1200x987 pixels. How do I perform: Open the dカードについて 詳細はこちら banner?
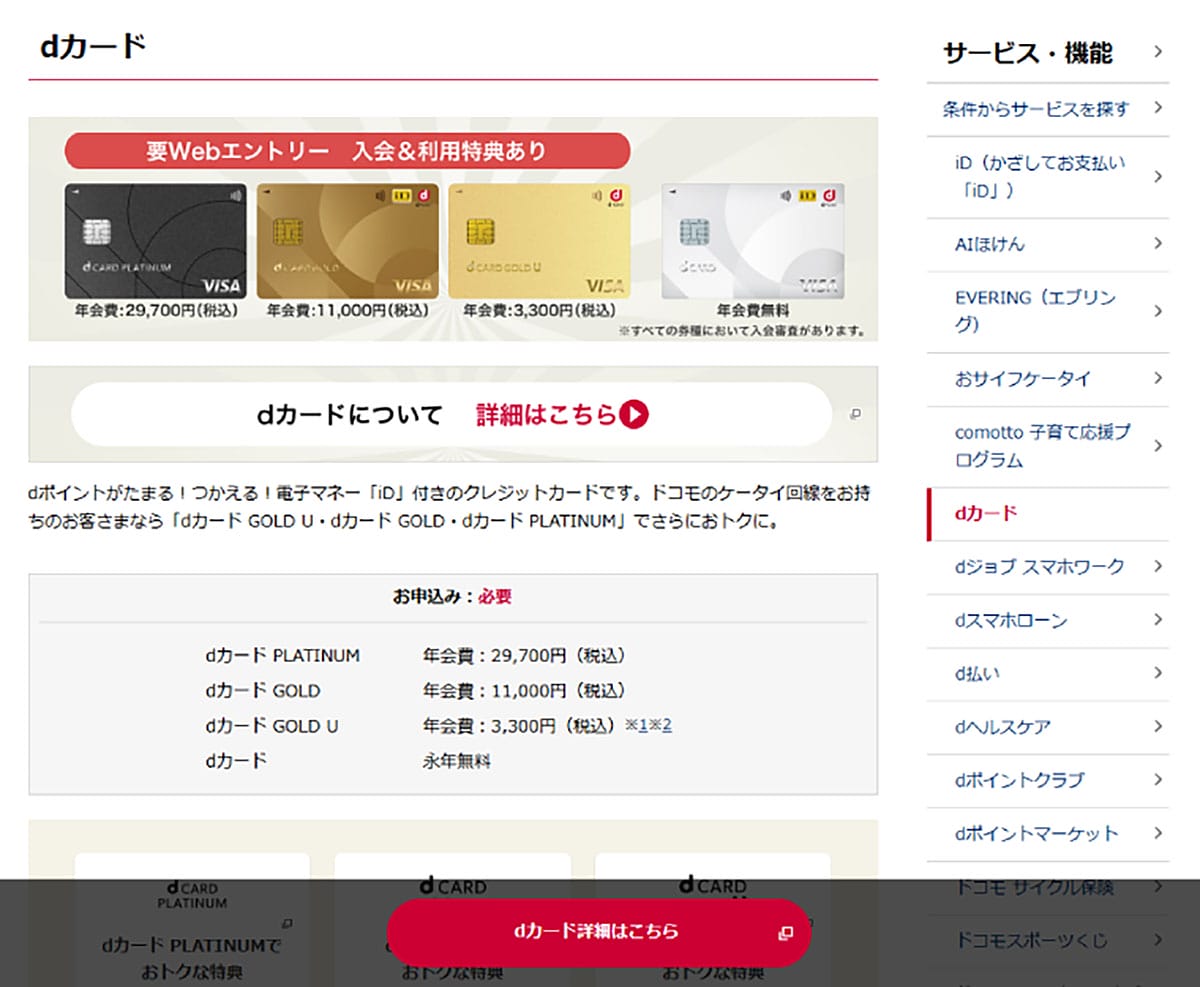click(x=451, y=414)
